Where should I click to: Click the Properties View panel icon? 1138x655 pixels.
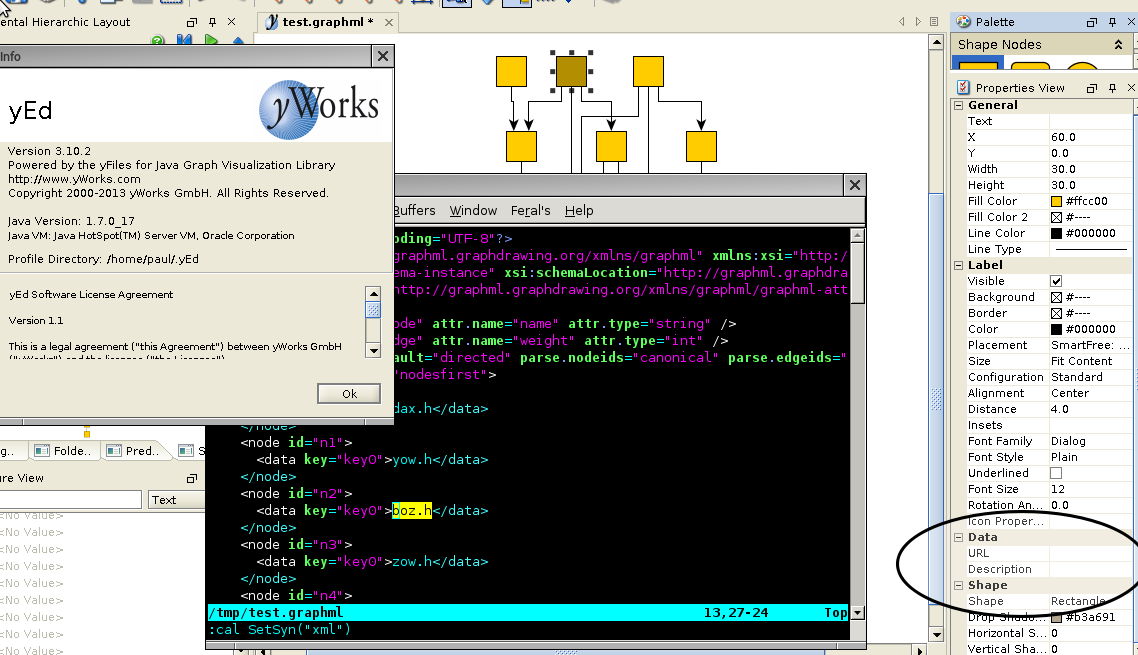963,87
